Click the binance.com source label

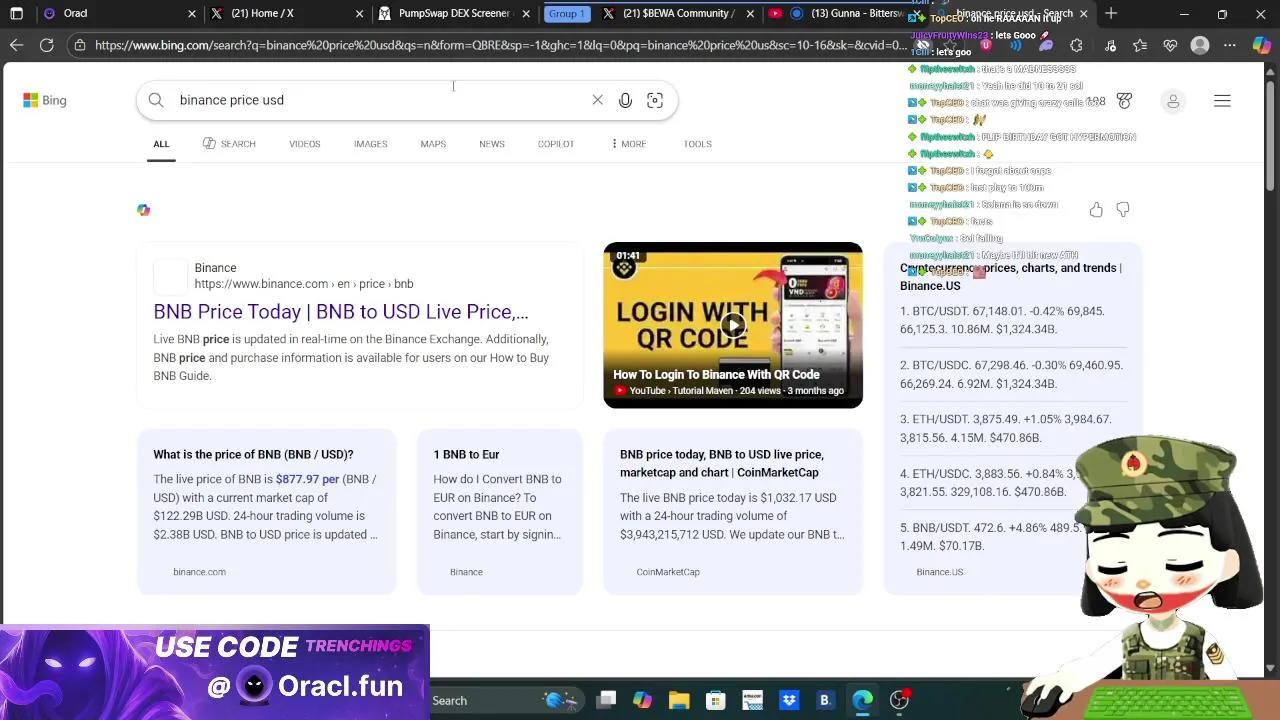coord(199,572)
